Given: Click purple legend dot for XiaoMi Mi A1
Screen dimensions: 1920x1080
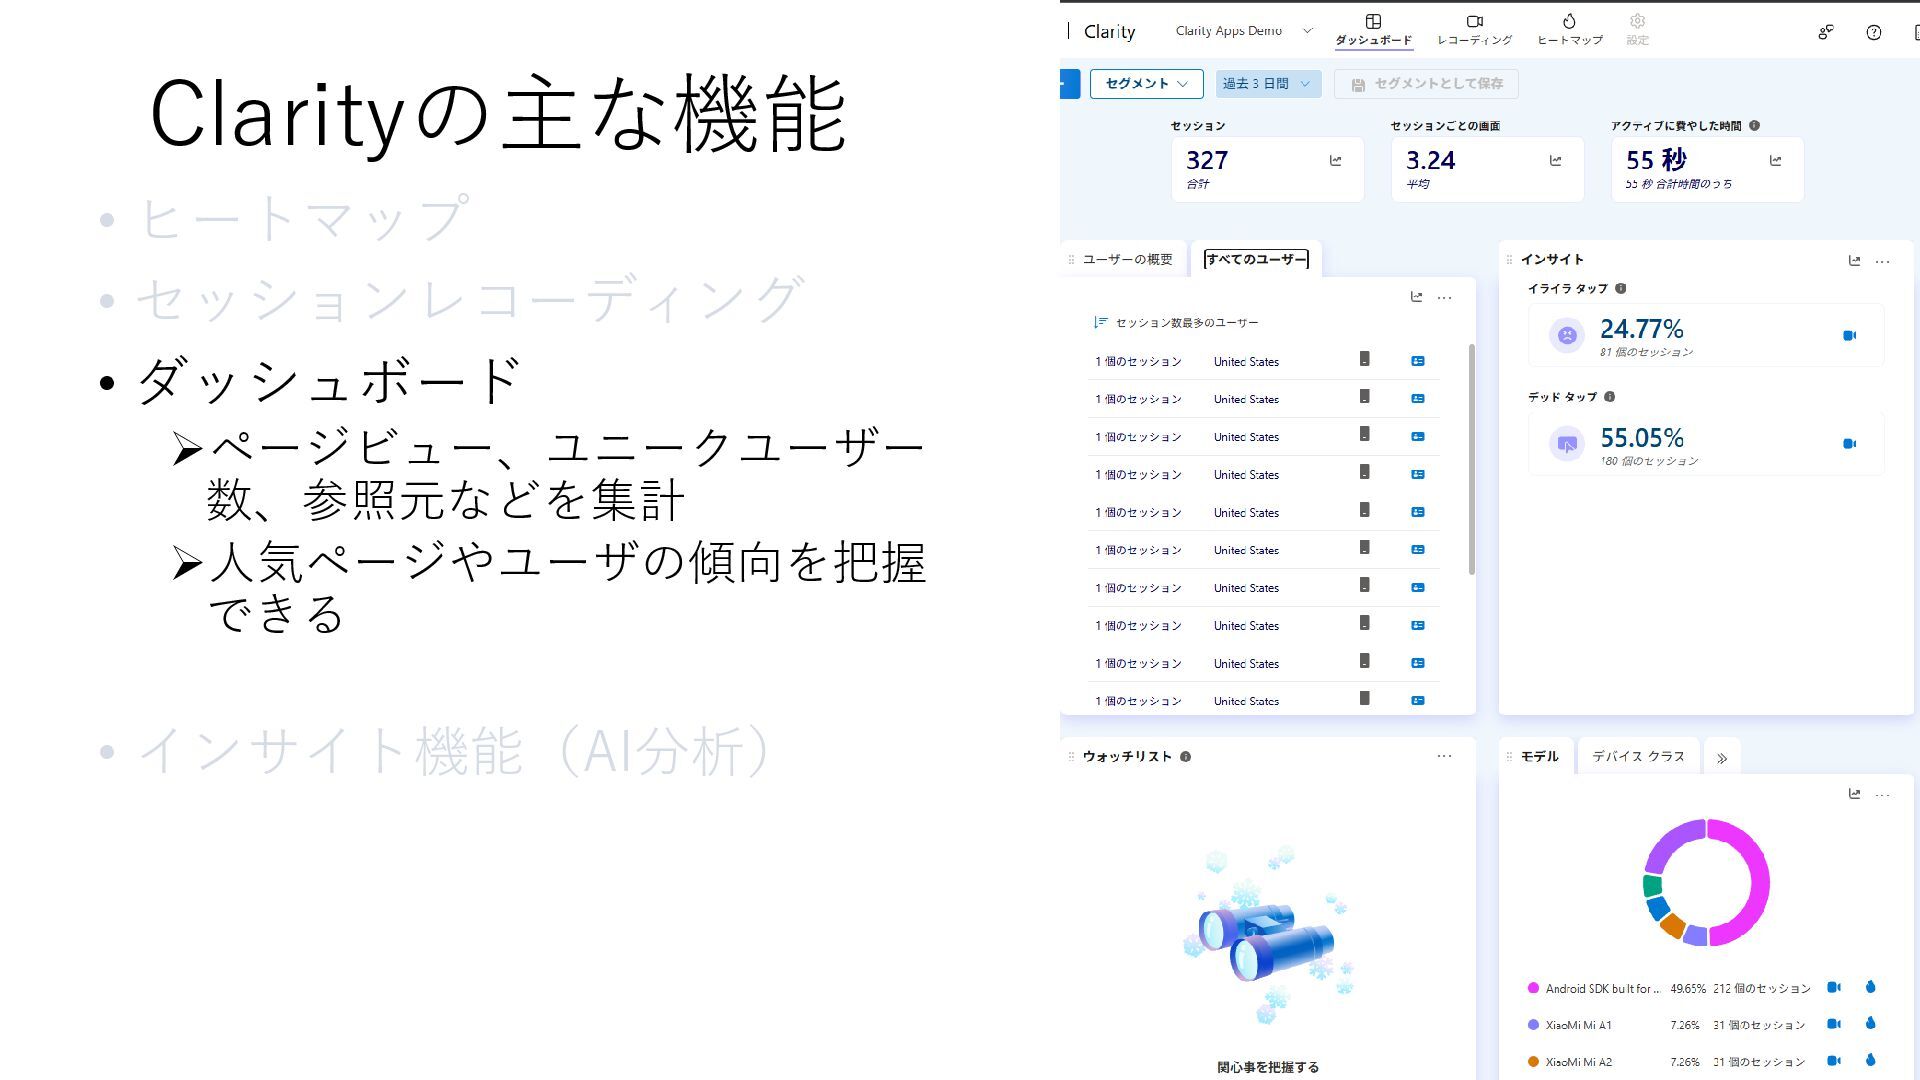Looking at the screenshot, I should (1533, 1025).
